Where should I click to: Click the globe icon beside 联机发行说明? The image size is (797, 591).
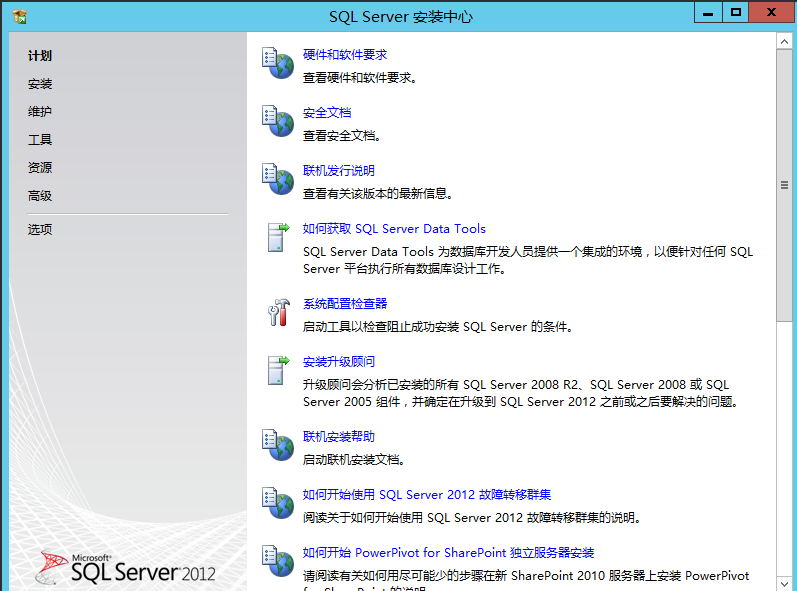point(278,179)
